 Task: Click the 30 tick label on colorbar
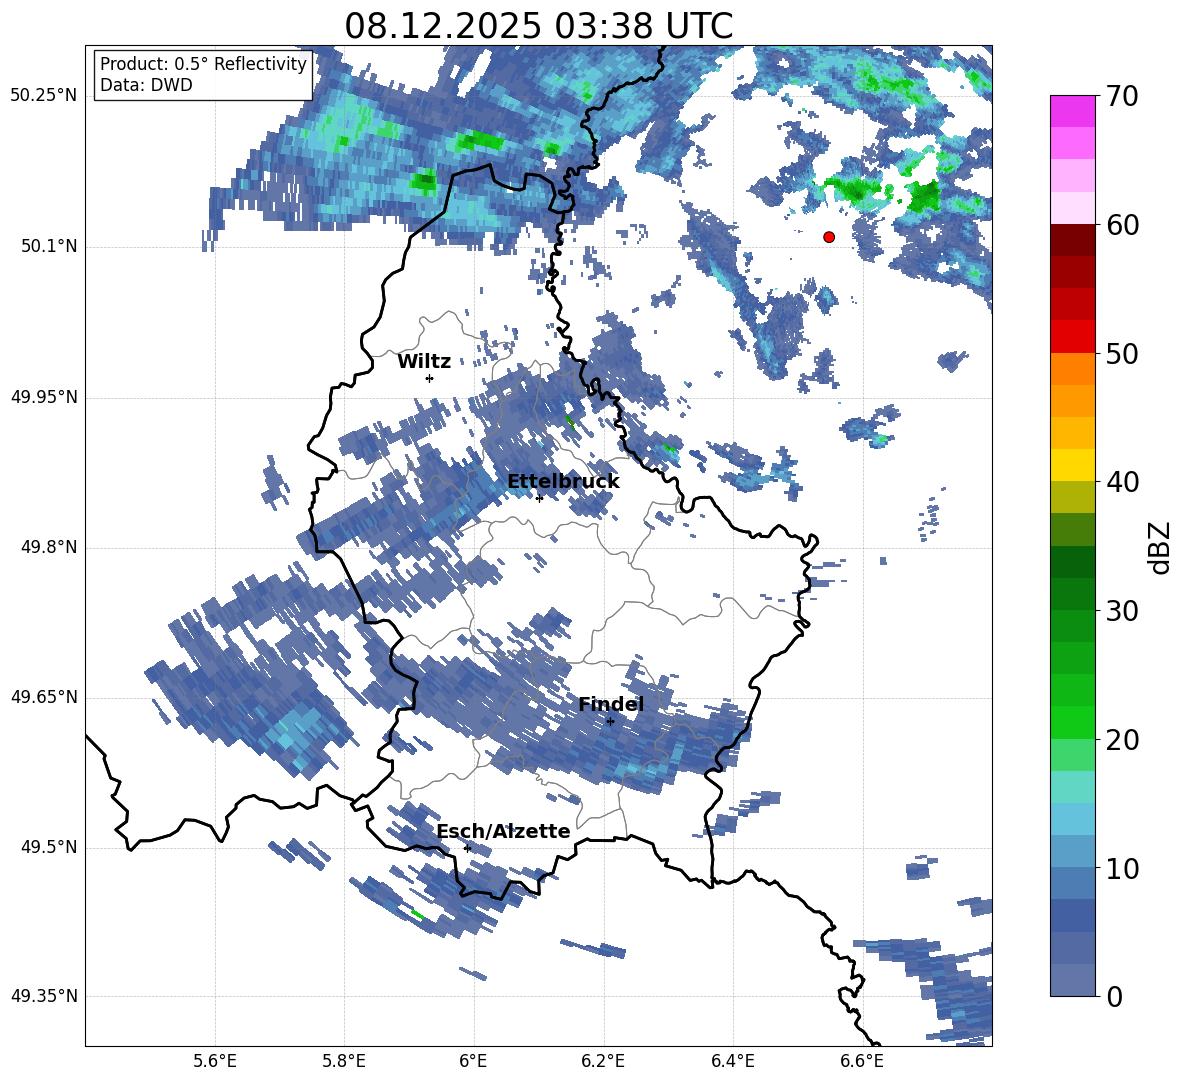pyautogui.click(x=1122, y=611)
